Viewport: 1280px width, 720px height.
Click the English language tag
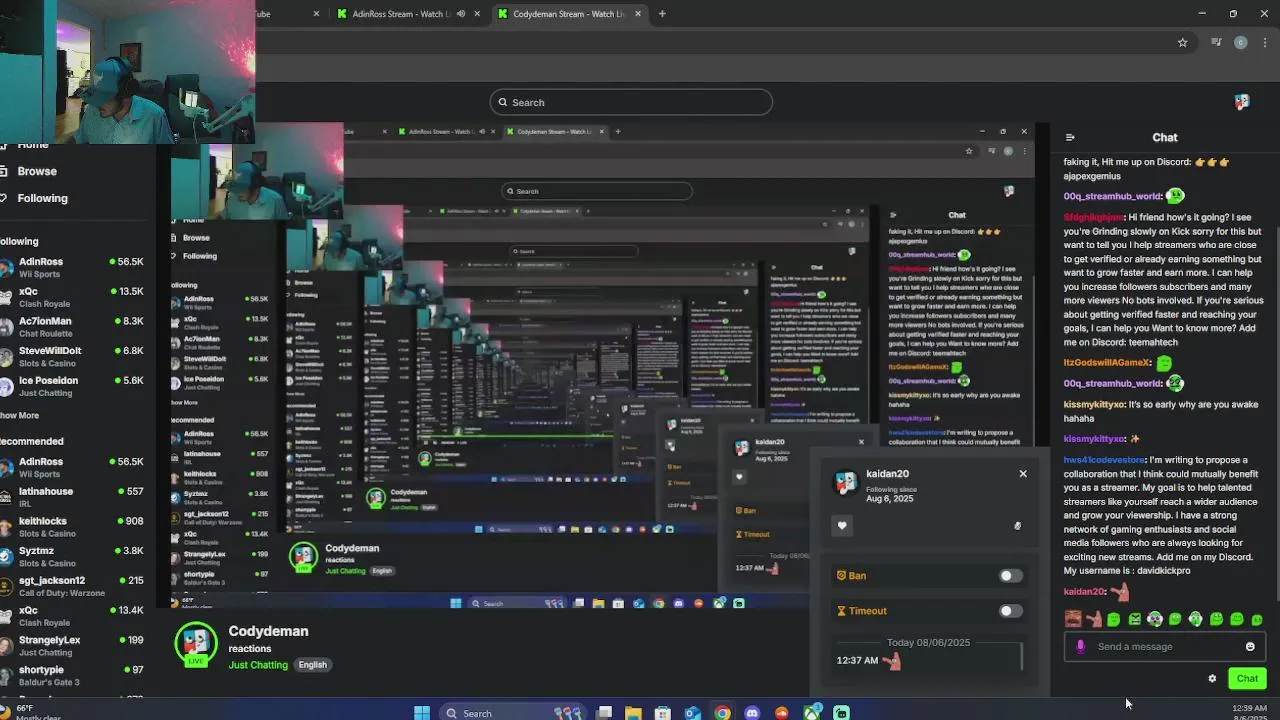(x=312, y=665)
